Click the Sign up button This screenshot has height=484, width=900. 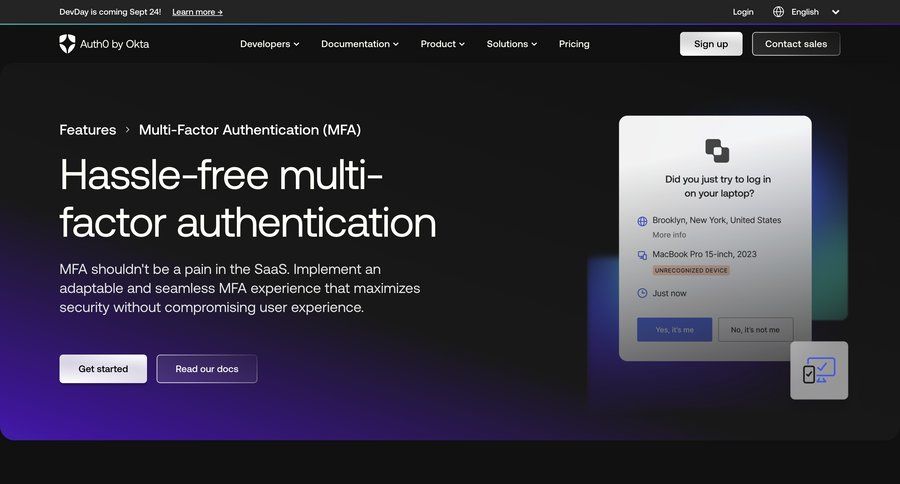711,44
